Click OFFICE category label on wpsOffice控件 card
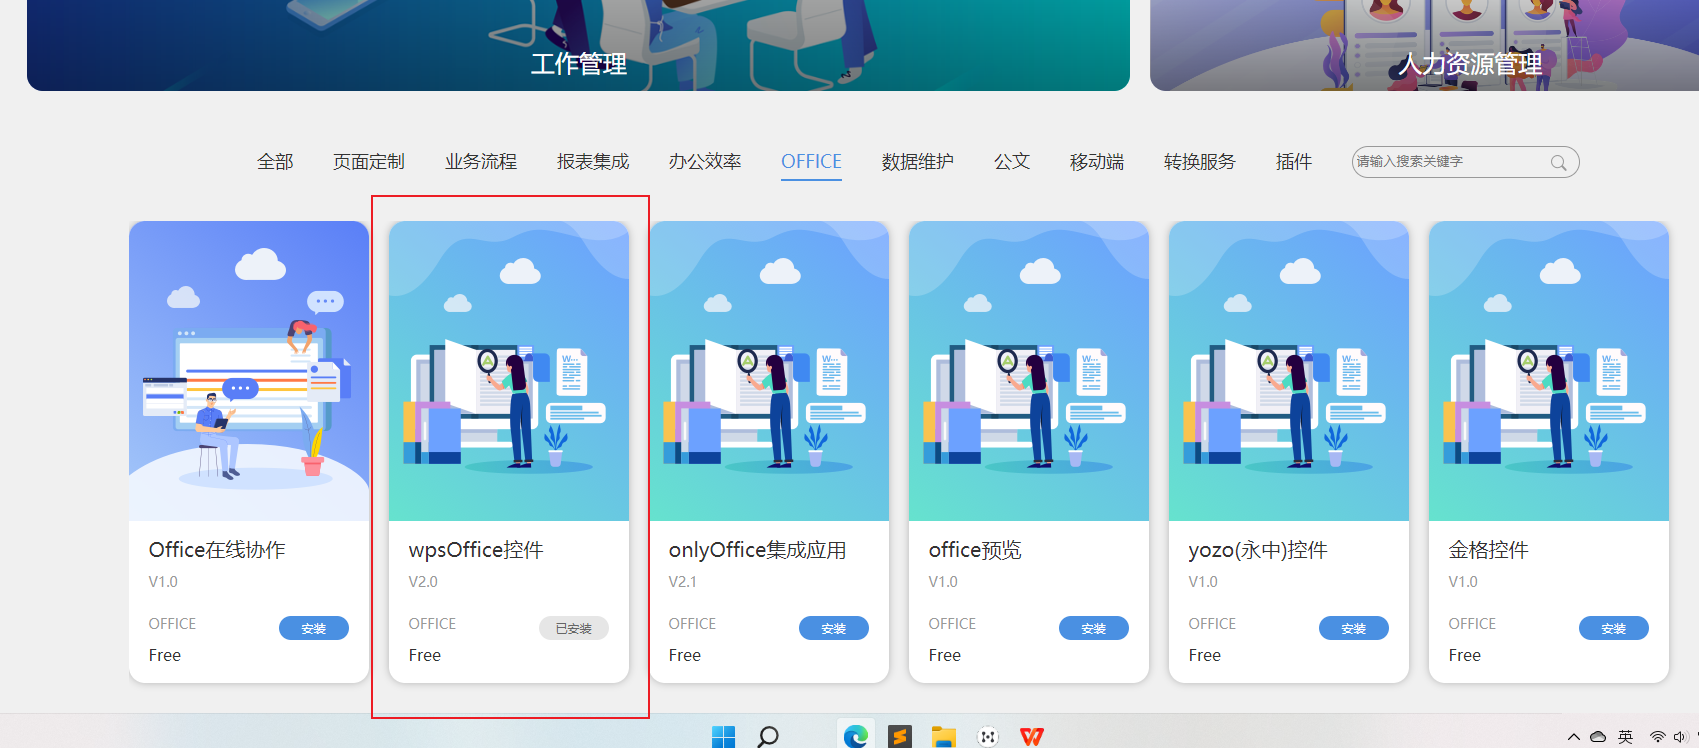The image size is (1699, 748). click(x=432, y=624)
